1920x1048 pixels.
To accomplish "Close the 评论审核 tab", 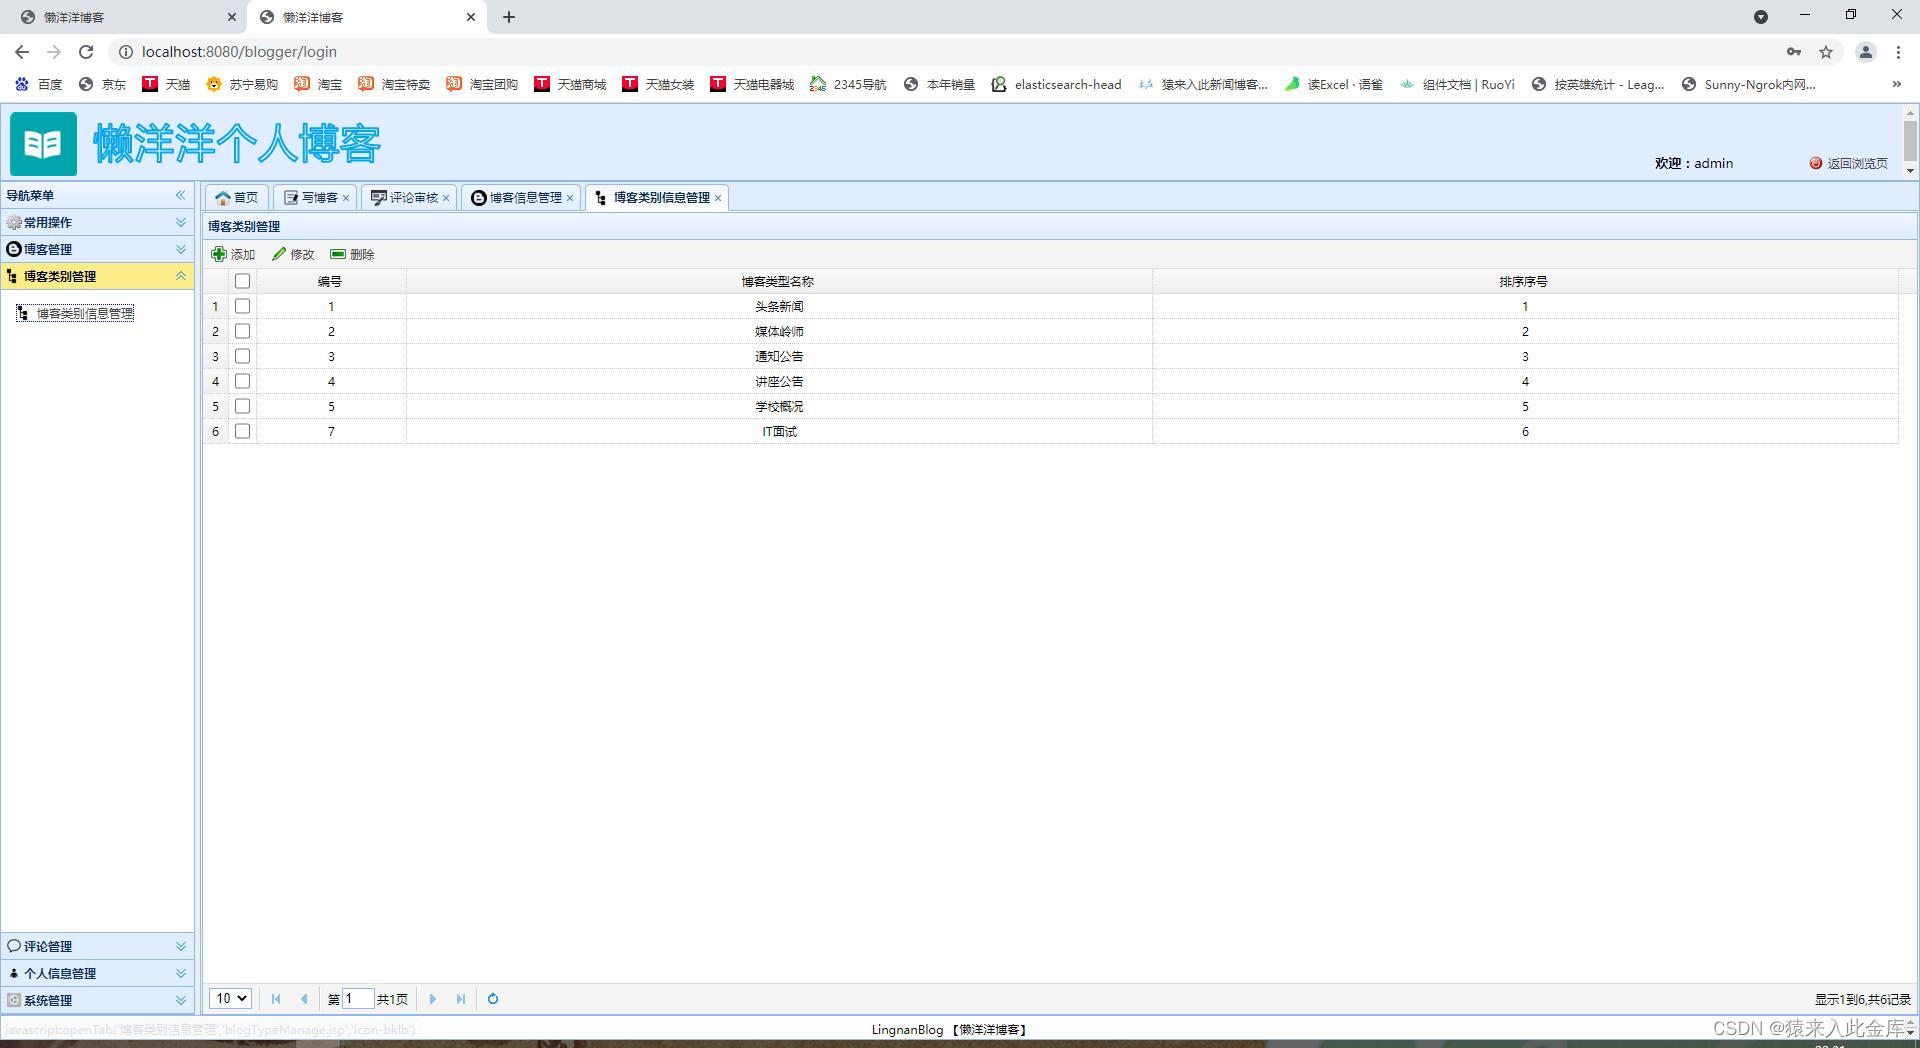I will [x=446, y=198].
